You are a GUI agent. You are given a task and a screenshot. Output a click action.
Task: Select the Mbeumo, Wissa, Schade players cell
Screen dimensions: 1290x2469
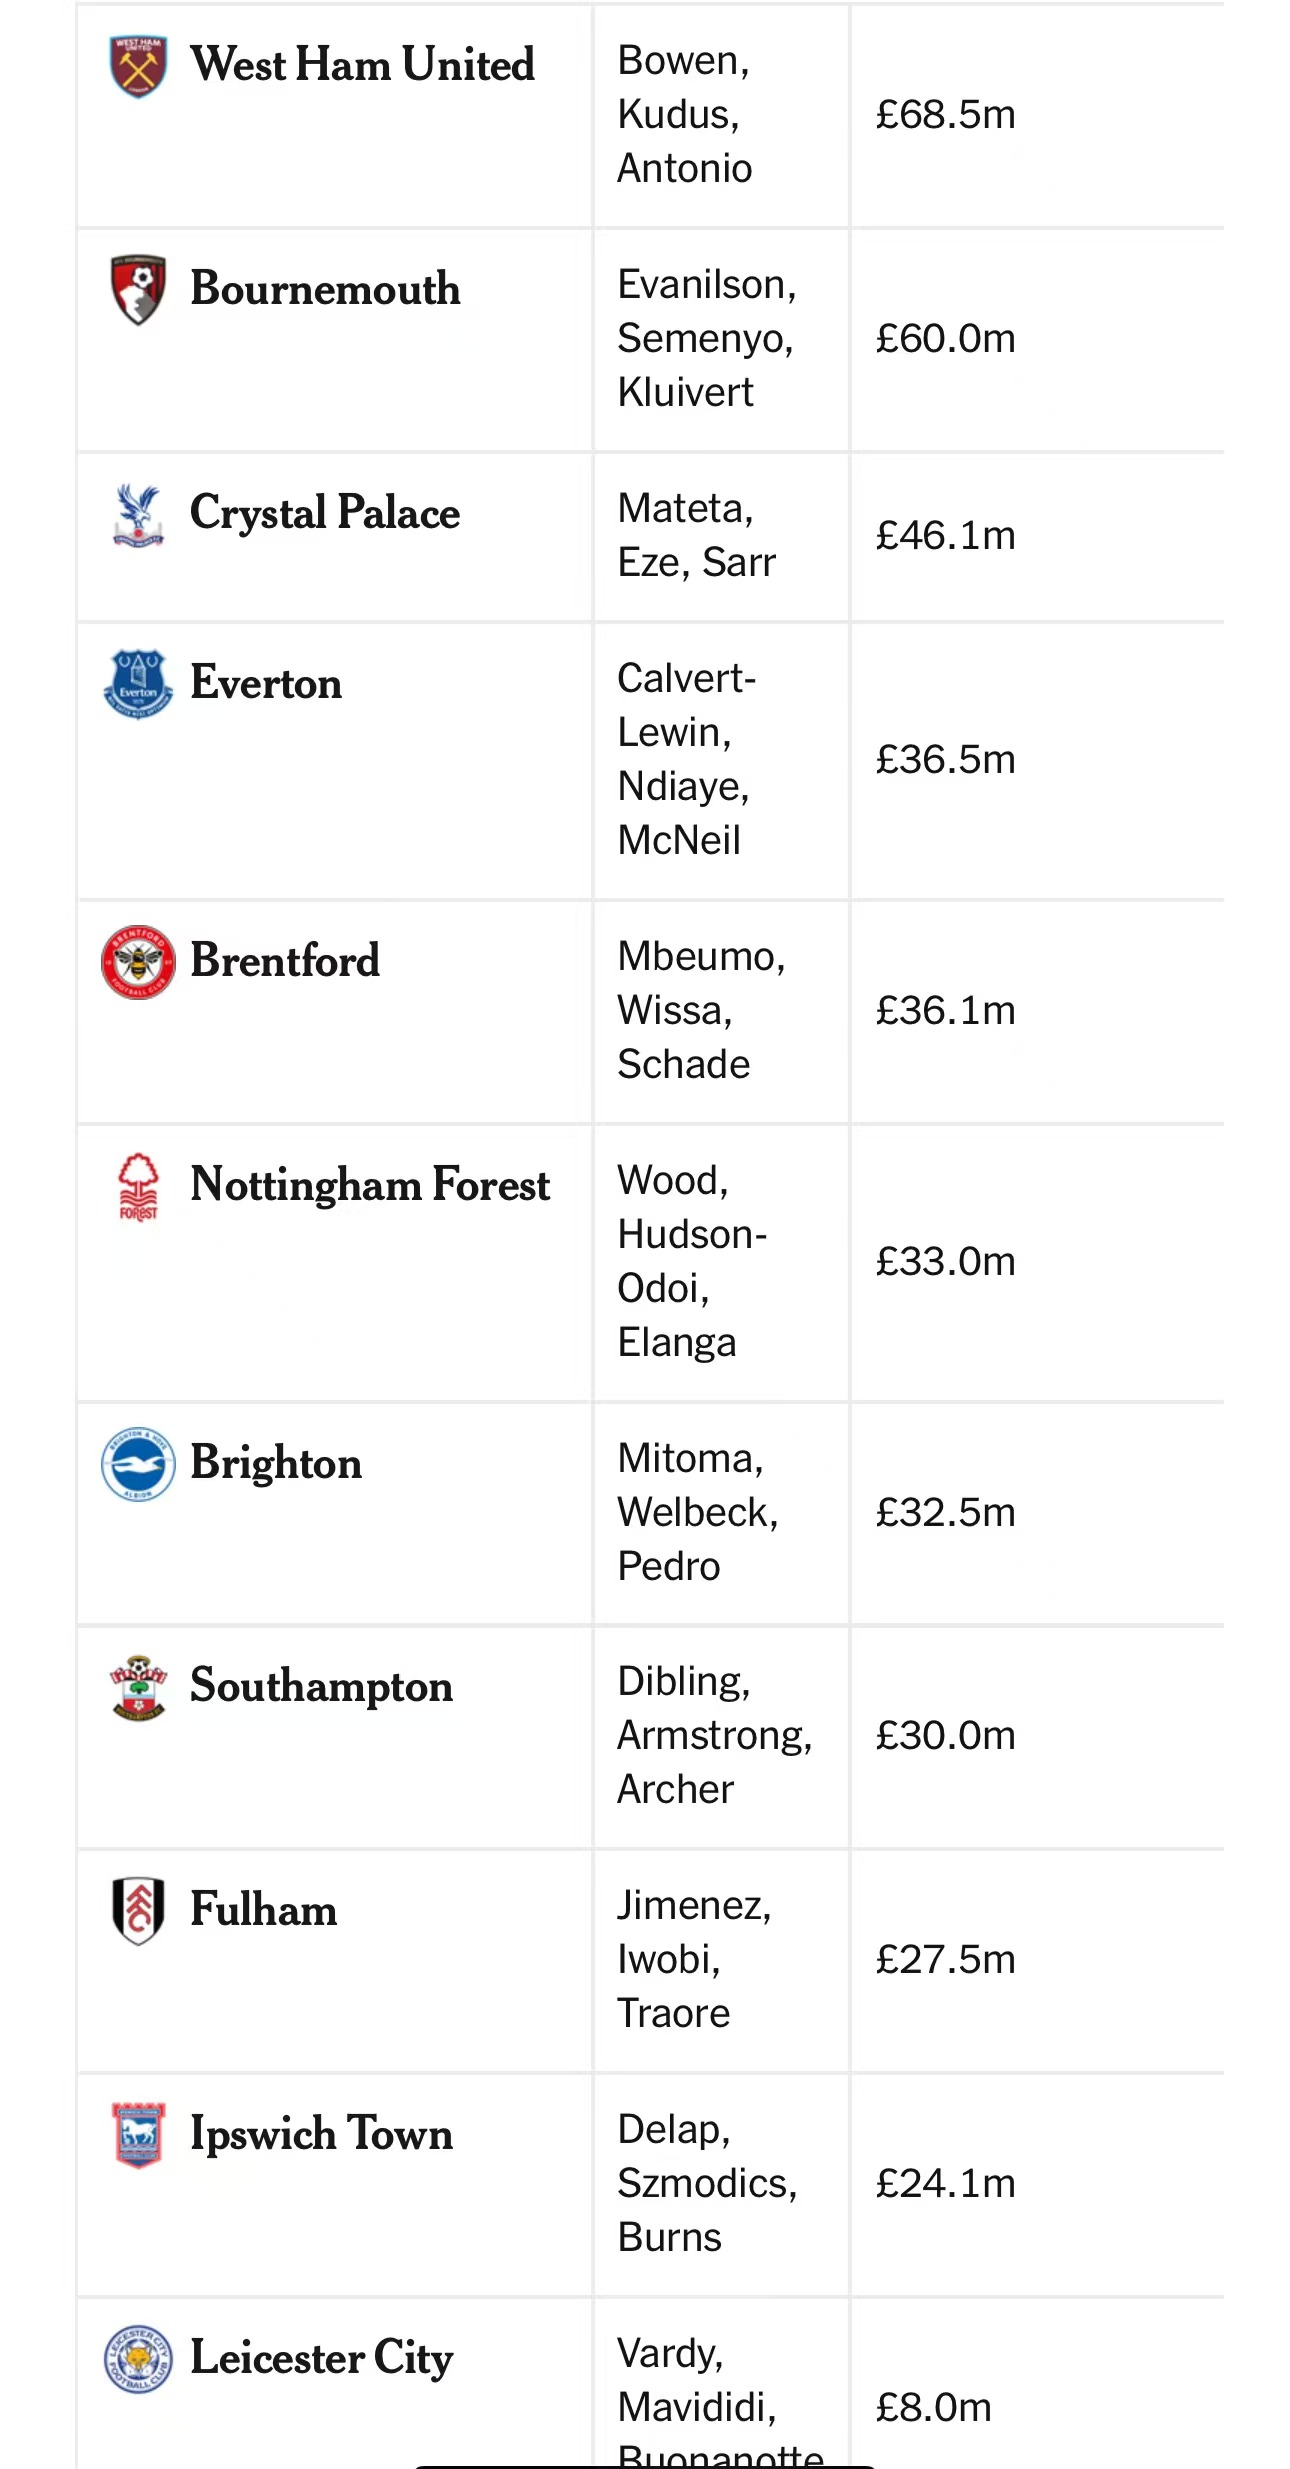701,1011
